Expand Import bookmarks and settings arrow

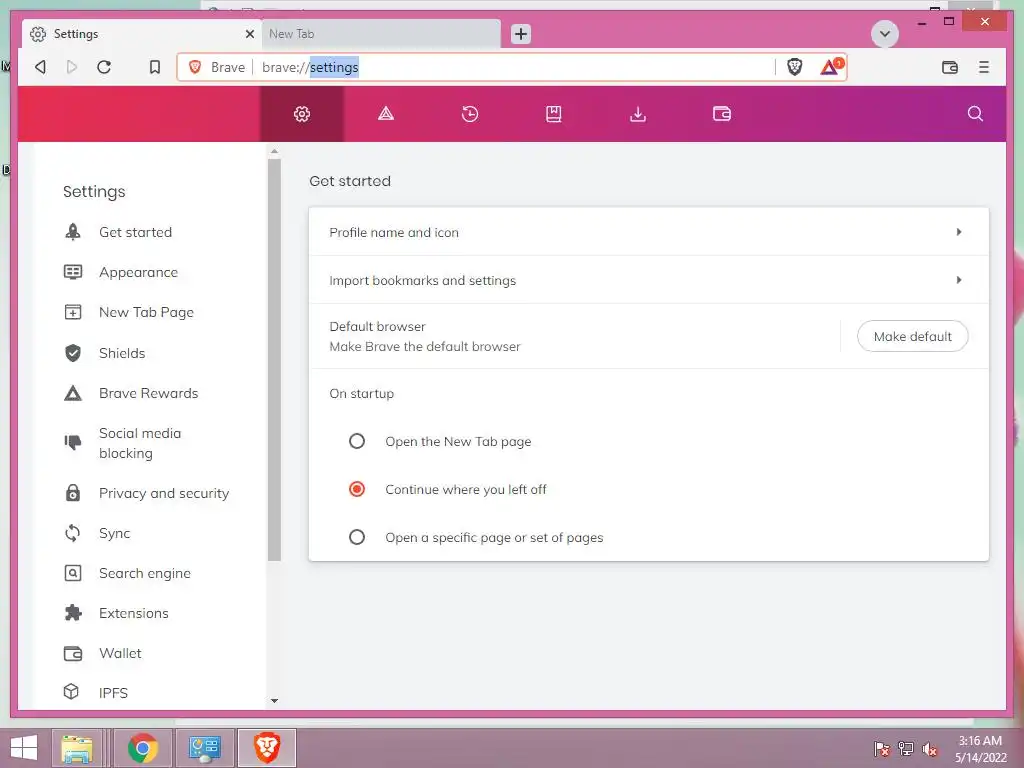click(959, 280)
